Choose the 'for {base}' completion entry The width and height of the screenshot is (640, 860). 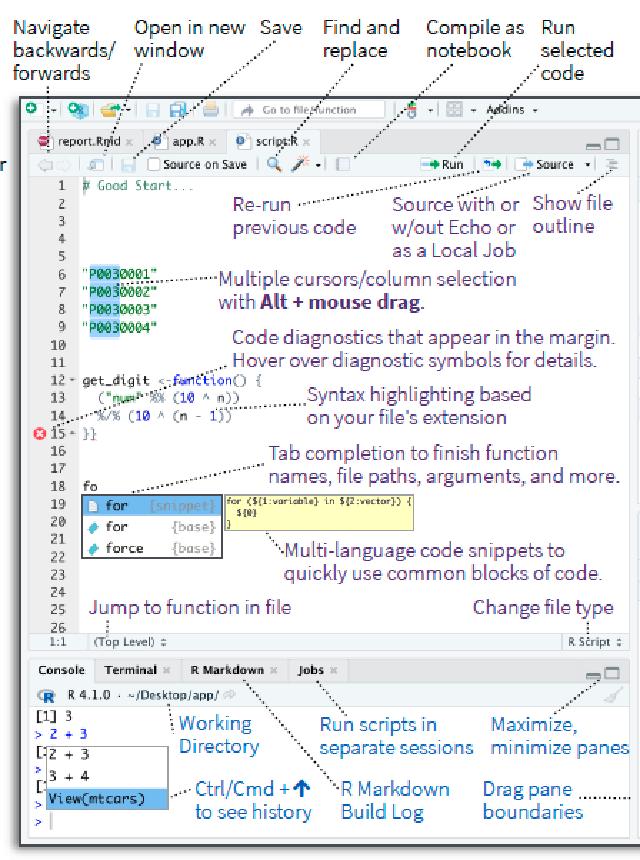point(152,527)
